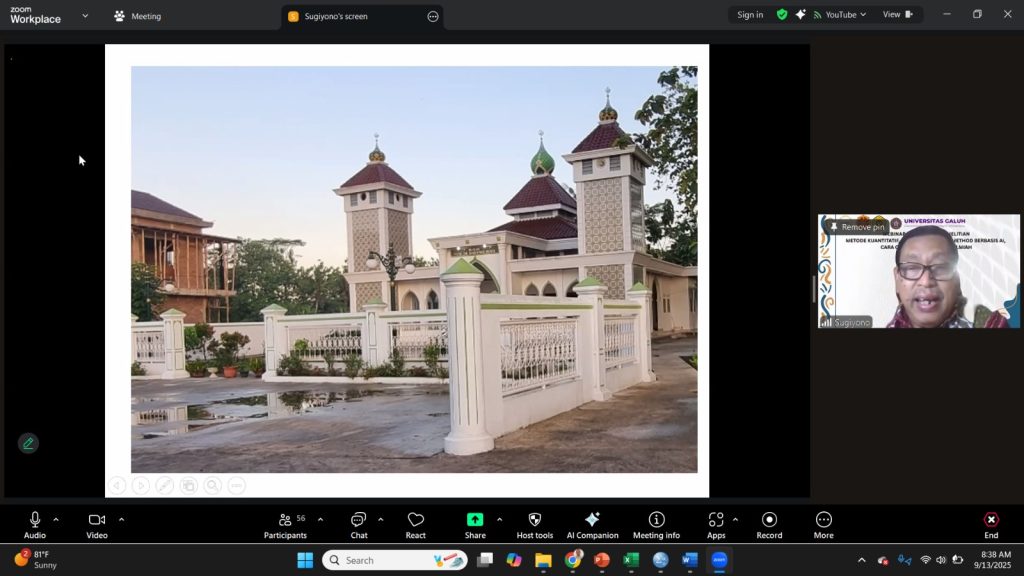End the meeting

(990, 524)
